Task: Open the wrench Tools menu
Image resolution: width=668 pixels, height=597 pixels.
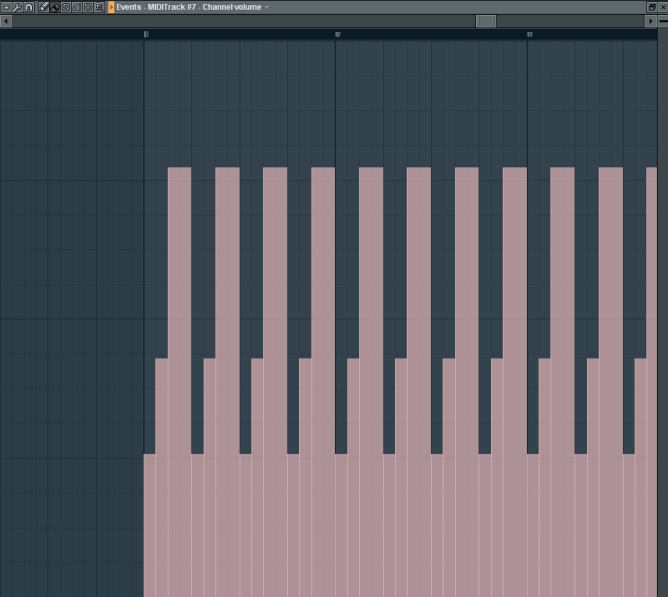Action: coord(17,7)
